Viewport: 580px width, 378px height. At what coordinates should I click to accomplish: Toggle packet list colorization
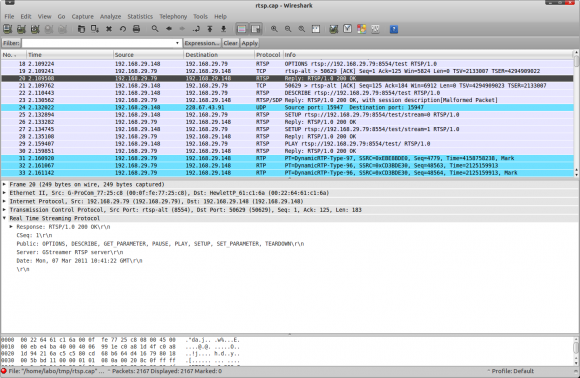point(242,29)
